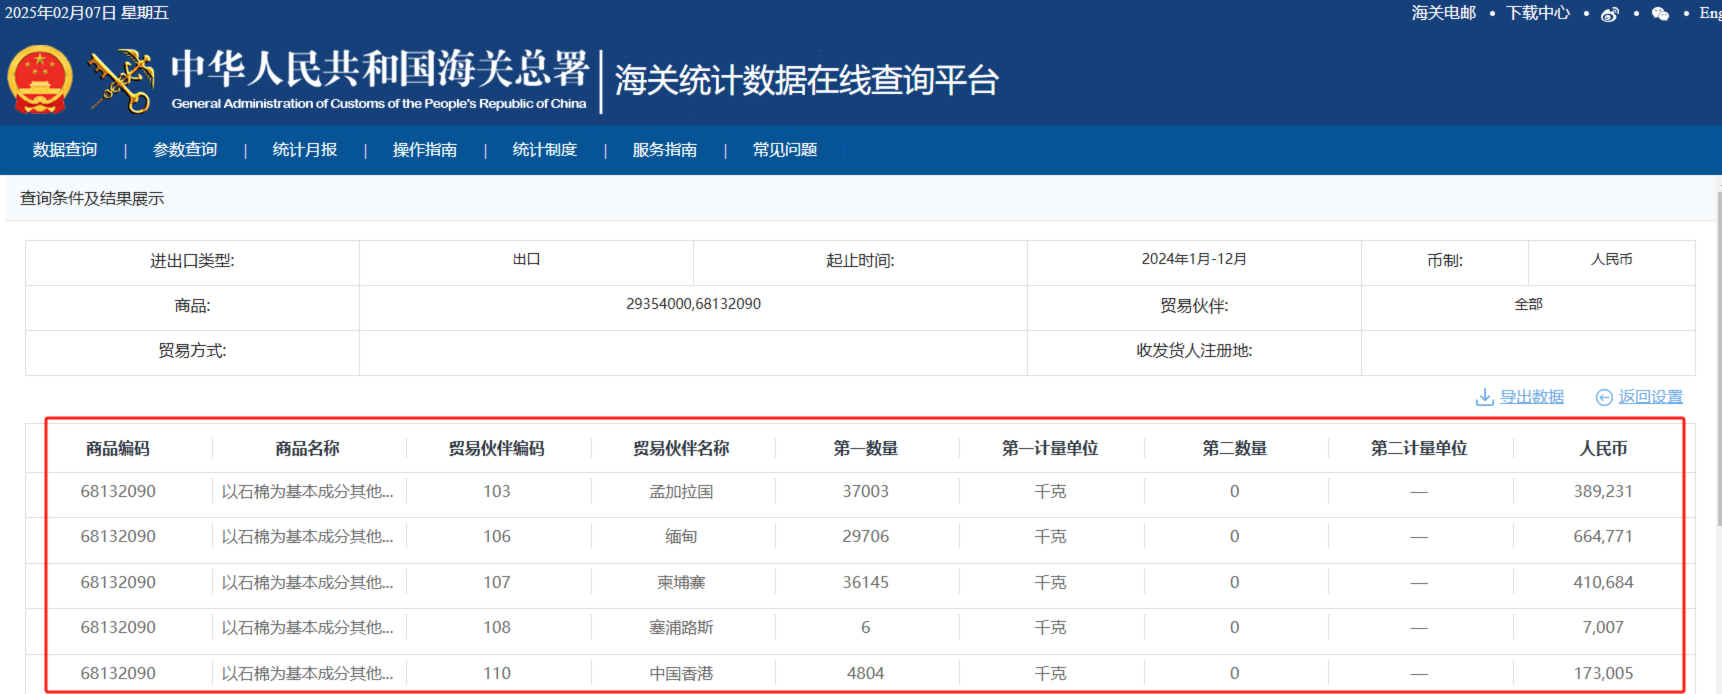
Task: Click the commodity codes 29354000,68132090 value
Action: [693, 304]
